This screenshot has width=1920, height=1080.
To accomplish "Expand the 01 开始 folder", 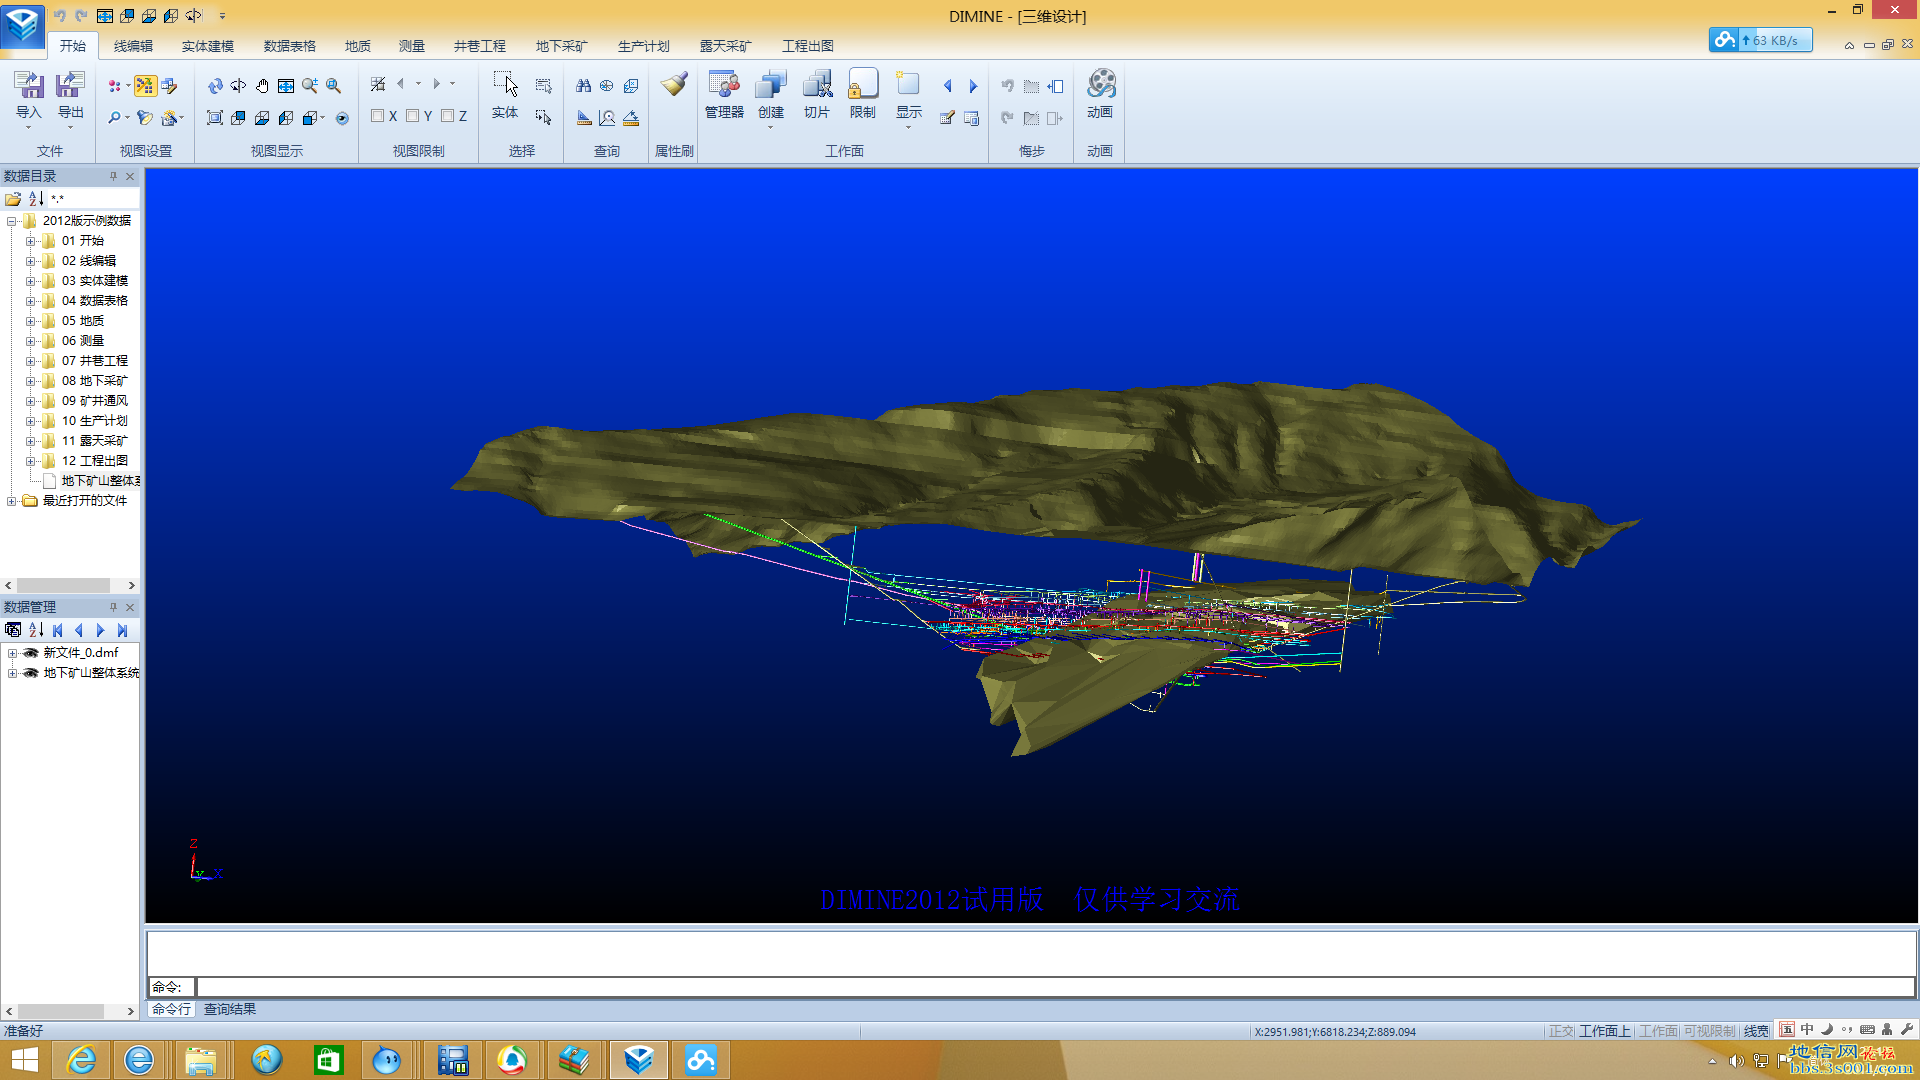I will tap(30, 241).
